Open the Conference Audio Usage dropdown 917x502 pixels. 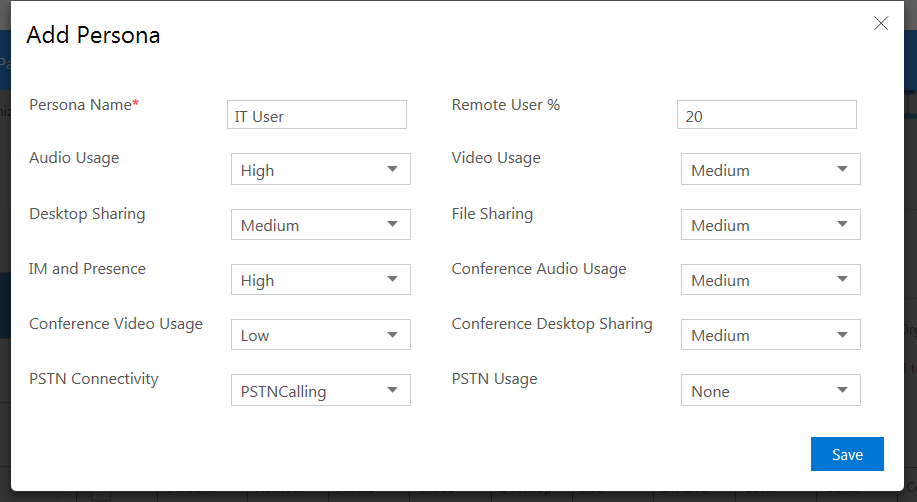click(770, 280)
